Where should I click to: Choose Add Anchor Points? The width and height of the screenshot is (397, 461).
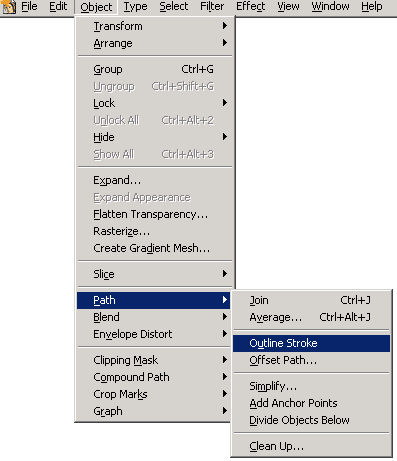pyautogui.click(x=311, y=403)
